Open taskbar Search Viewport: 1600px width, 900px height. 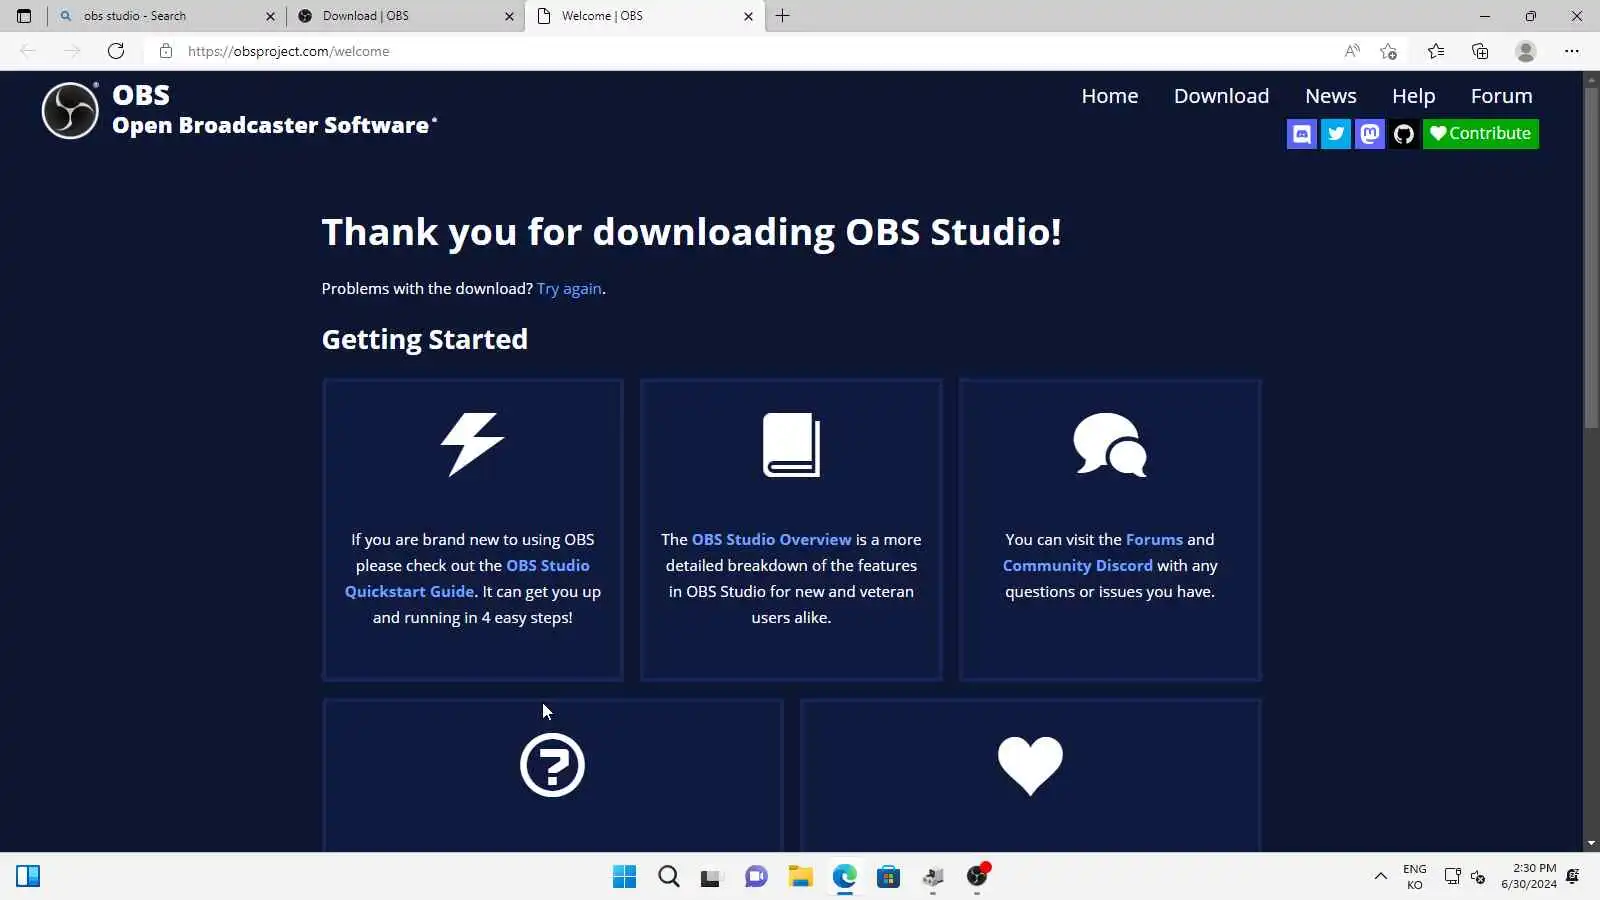tap(669, 877)
